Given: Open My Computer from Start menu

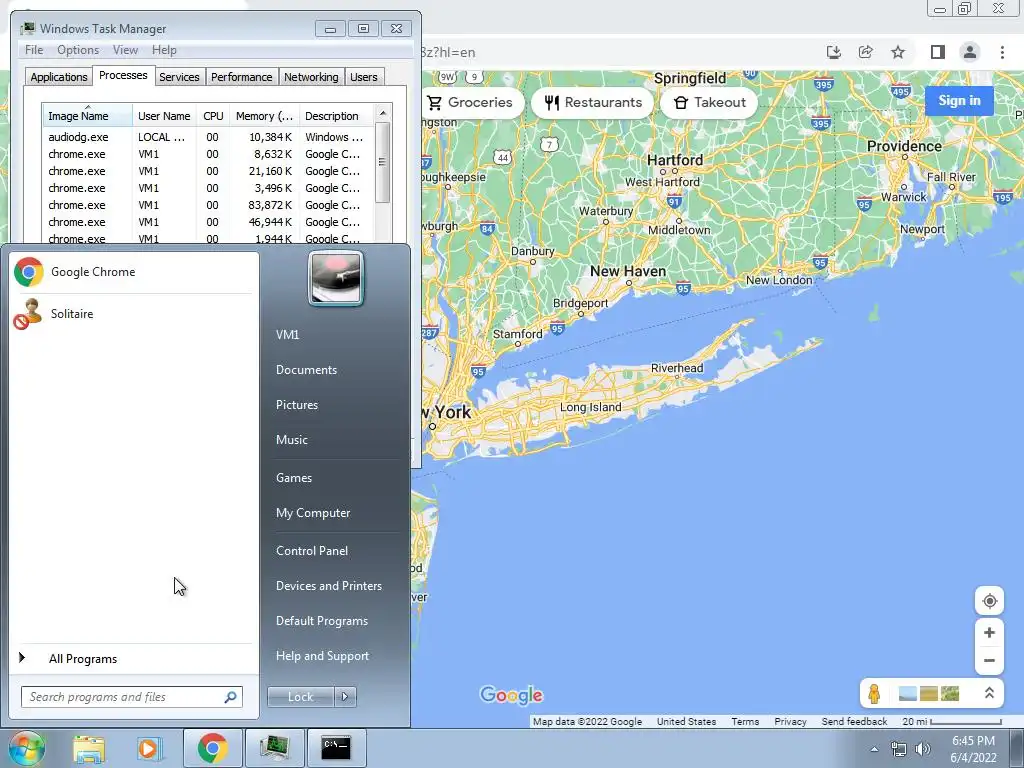Looking at the screenshot, I should click(x=313, y=513).
